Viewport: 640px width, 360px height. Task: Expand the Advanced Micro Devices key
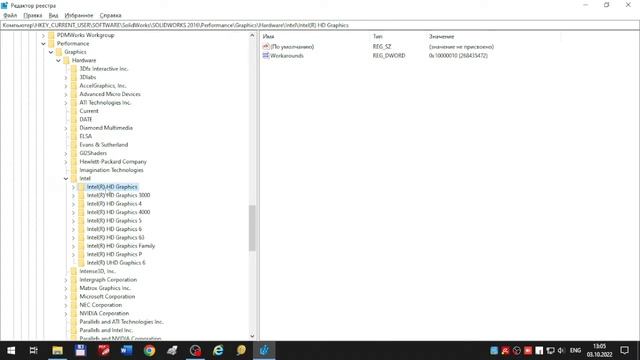66,94
